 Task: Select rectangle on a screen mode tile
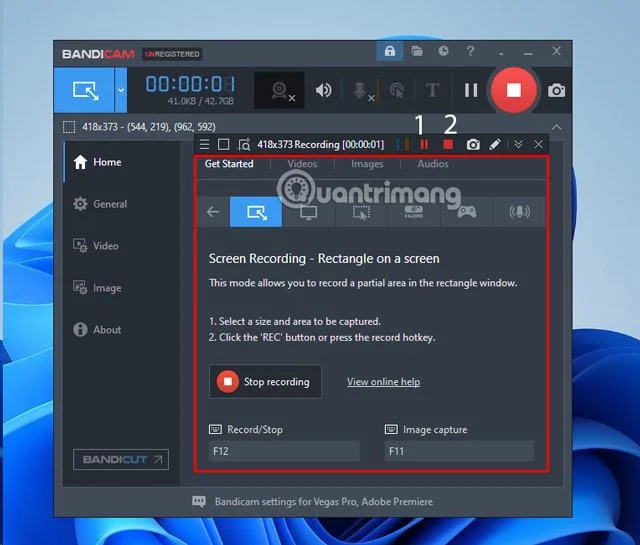tap(256, 212)
